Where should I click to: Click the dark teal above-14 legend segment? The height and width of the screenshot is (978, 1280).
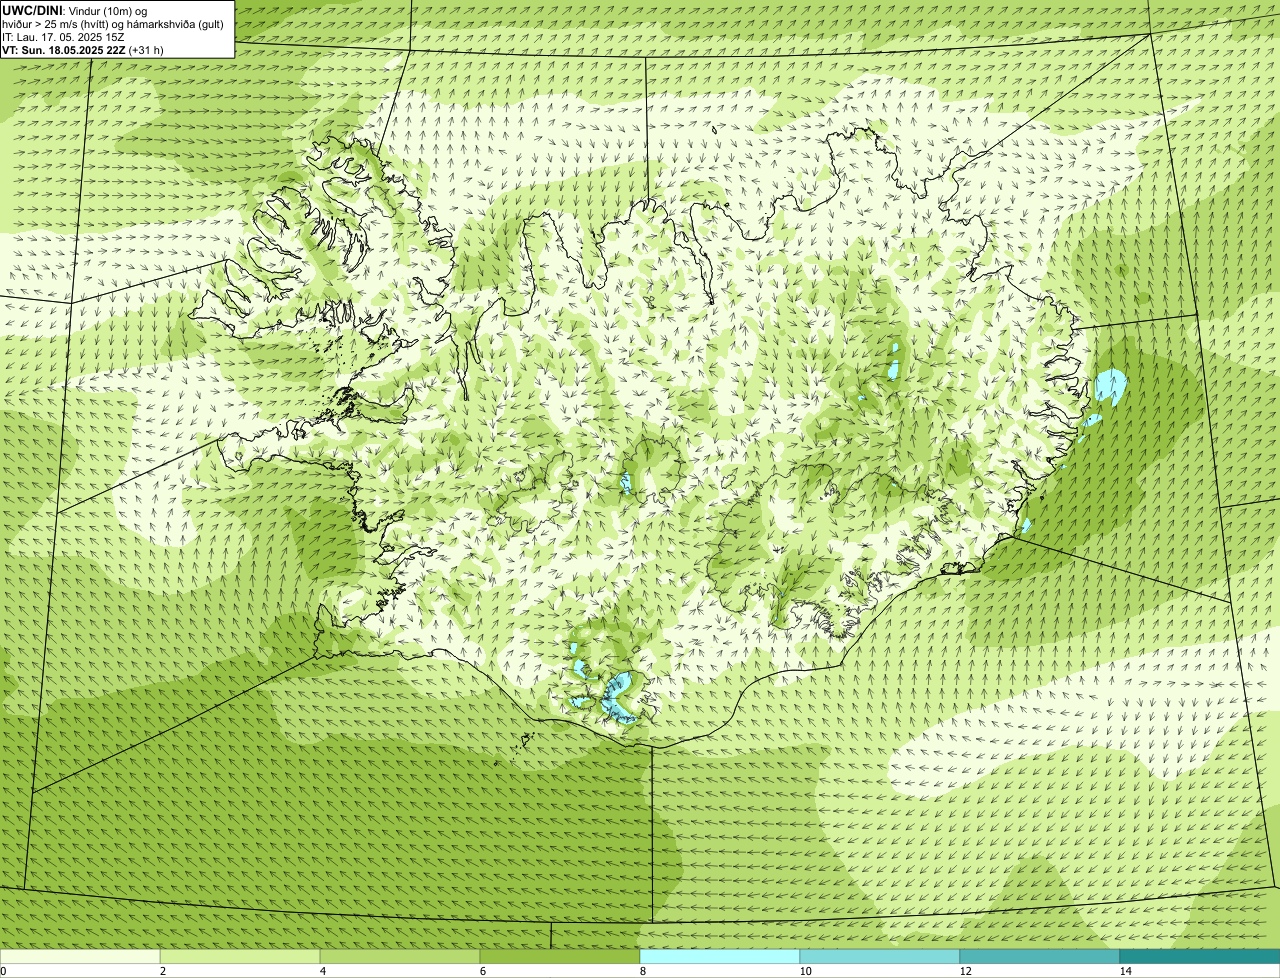pyautogui.click(x=1200, y=956)
